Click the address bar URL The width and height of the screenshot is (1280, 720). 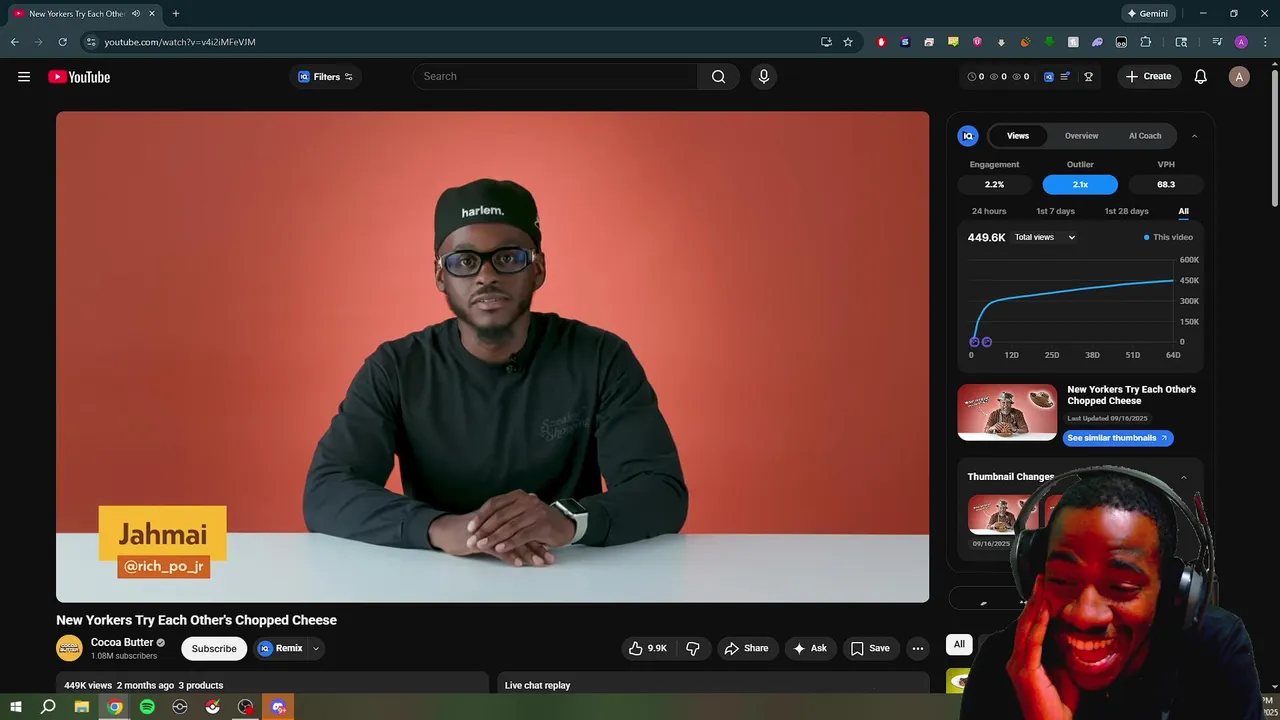point(180,42)
